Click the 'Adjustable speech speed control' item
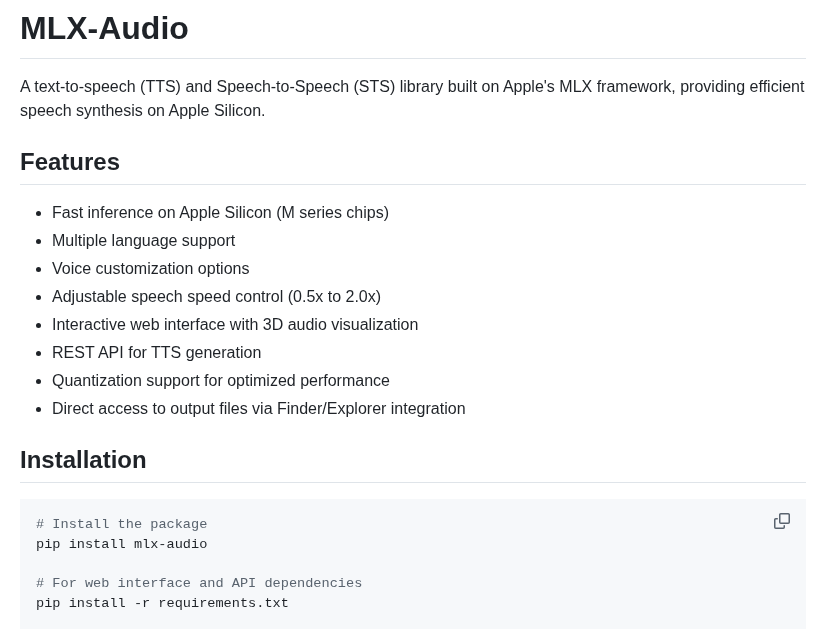 pyautogui.click(x=216, y=296)
